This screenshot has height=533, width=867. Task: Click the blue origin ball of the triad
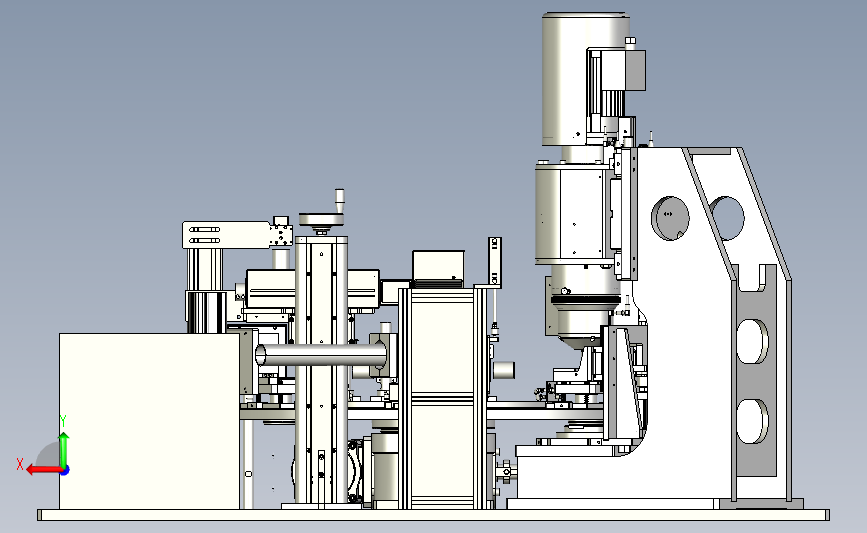click(65, 470)
